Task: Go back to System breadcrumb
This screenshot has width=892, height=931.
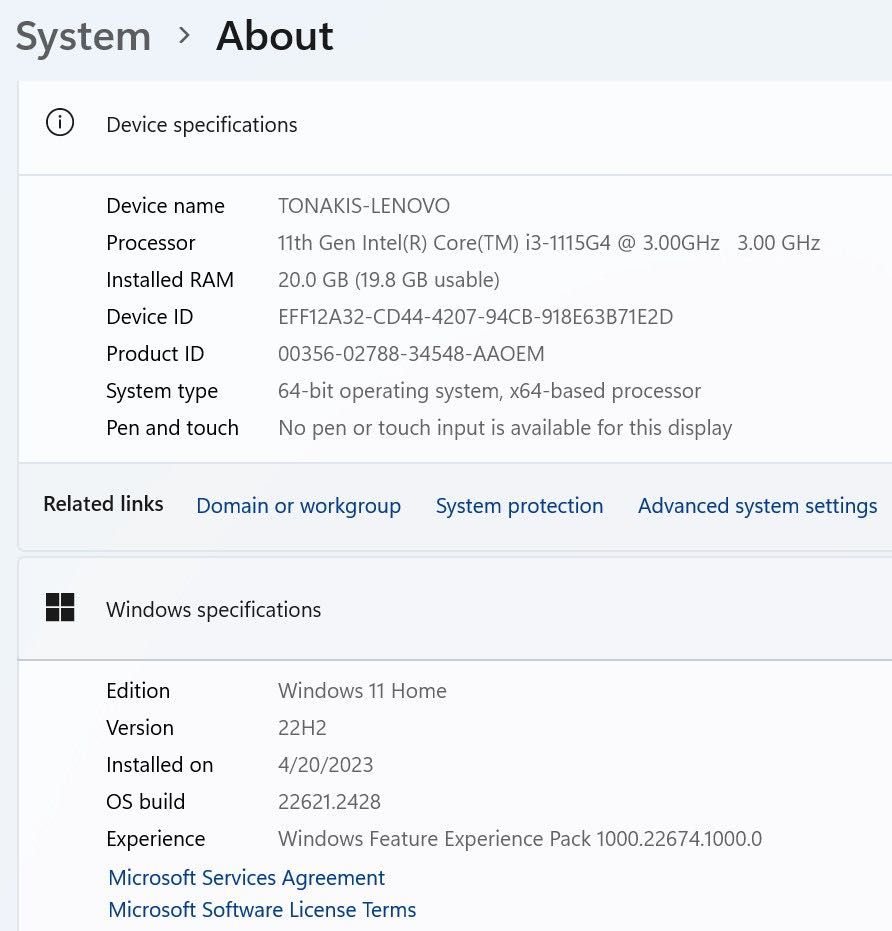Action: [x=83, y=37]
